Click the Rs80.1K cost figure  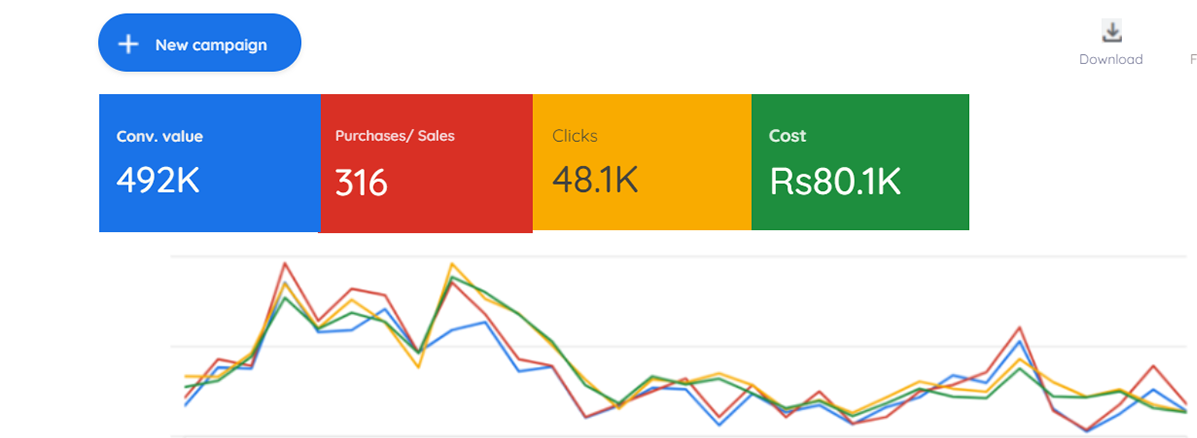pyautogui.click(x=835, y=181)
